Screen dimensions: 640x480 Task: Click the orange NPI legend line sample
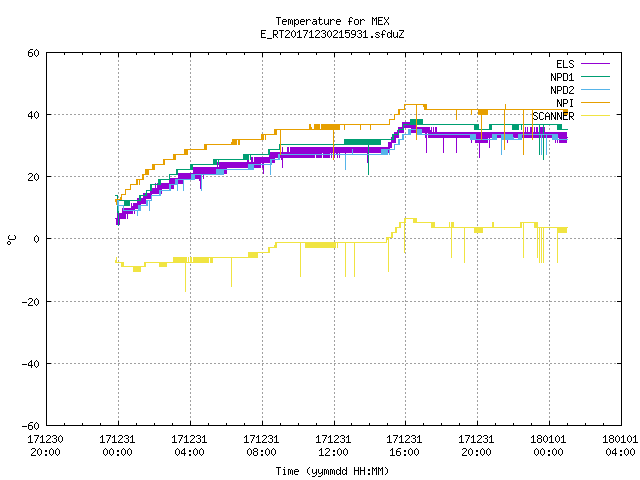click(x=595, y=103)
